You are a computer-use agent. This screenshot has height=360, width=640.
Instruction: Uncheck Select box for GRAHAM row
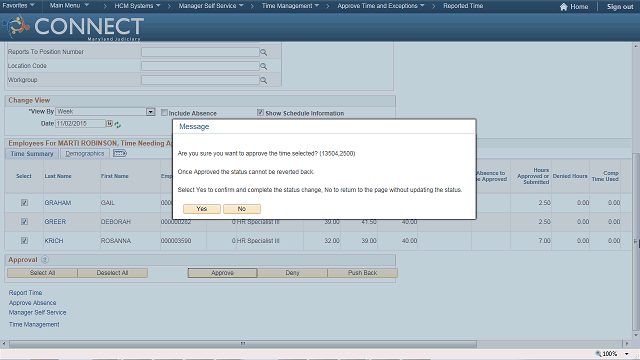(x=24, y=203)
